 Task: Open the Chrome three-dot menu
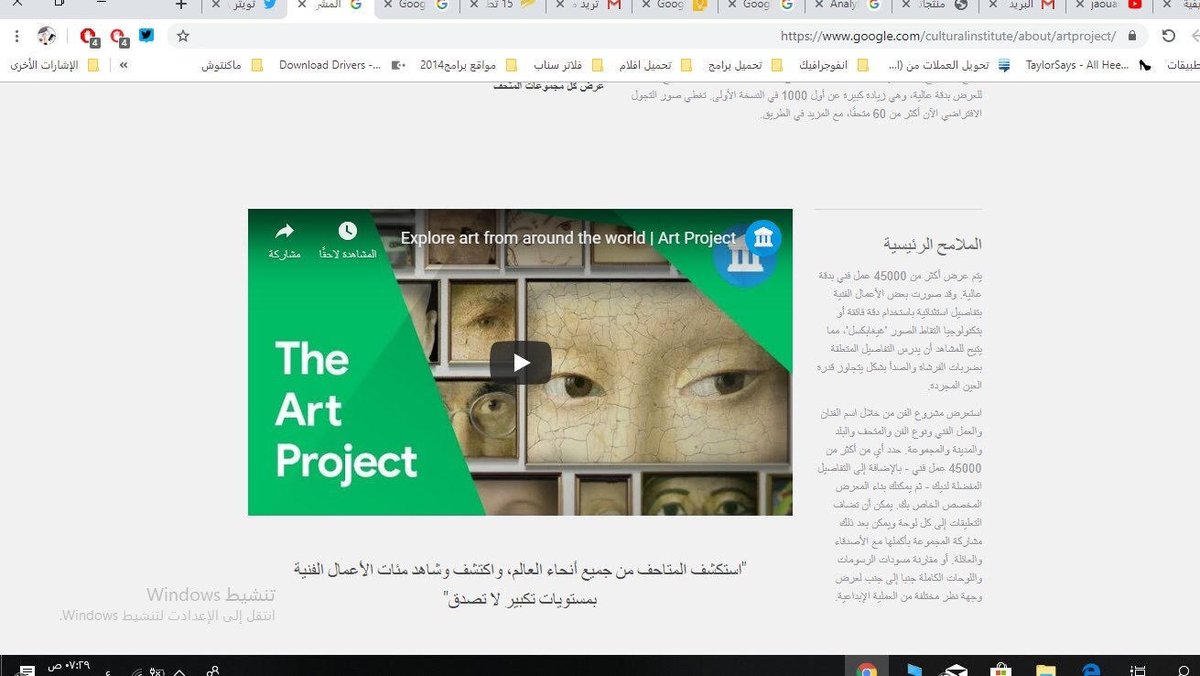(15, 36)
